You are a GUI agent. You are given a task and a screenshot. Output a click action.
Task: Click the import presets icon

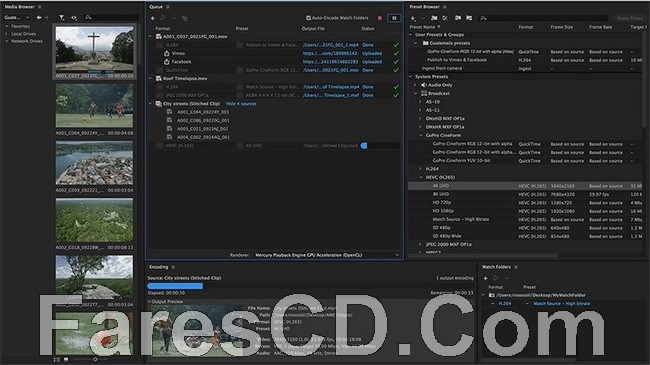458,18
